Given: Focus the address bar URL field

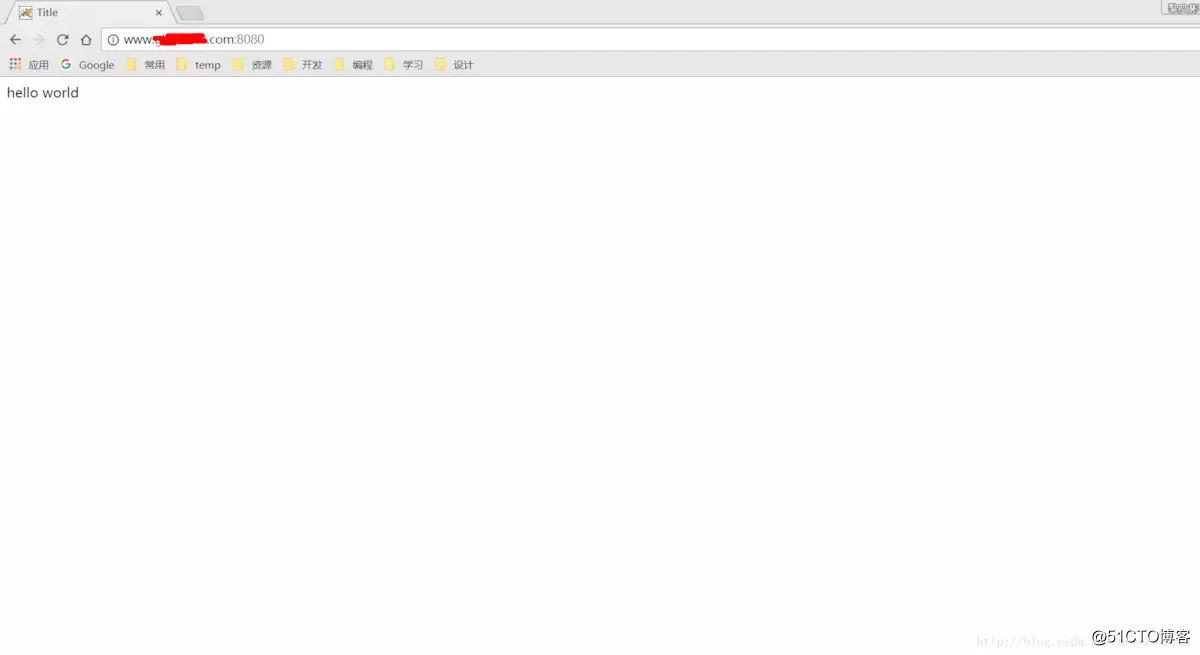Looking at the screenshot, I should [x=650, y=40].
